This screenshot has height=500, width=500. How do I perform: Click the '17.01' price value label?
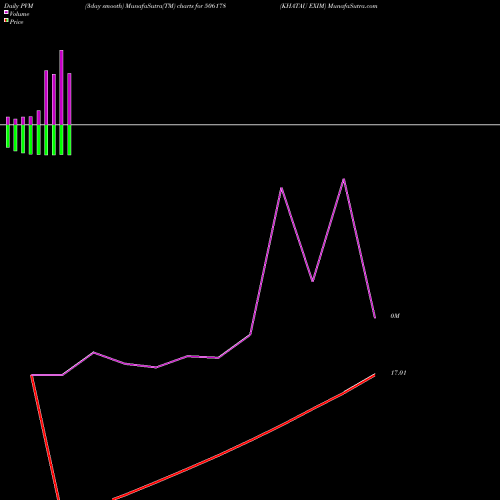(x=398, y=373)
